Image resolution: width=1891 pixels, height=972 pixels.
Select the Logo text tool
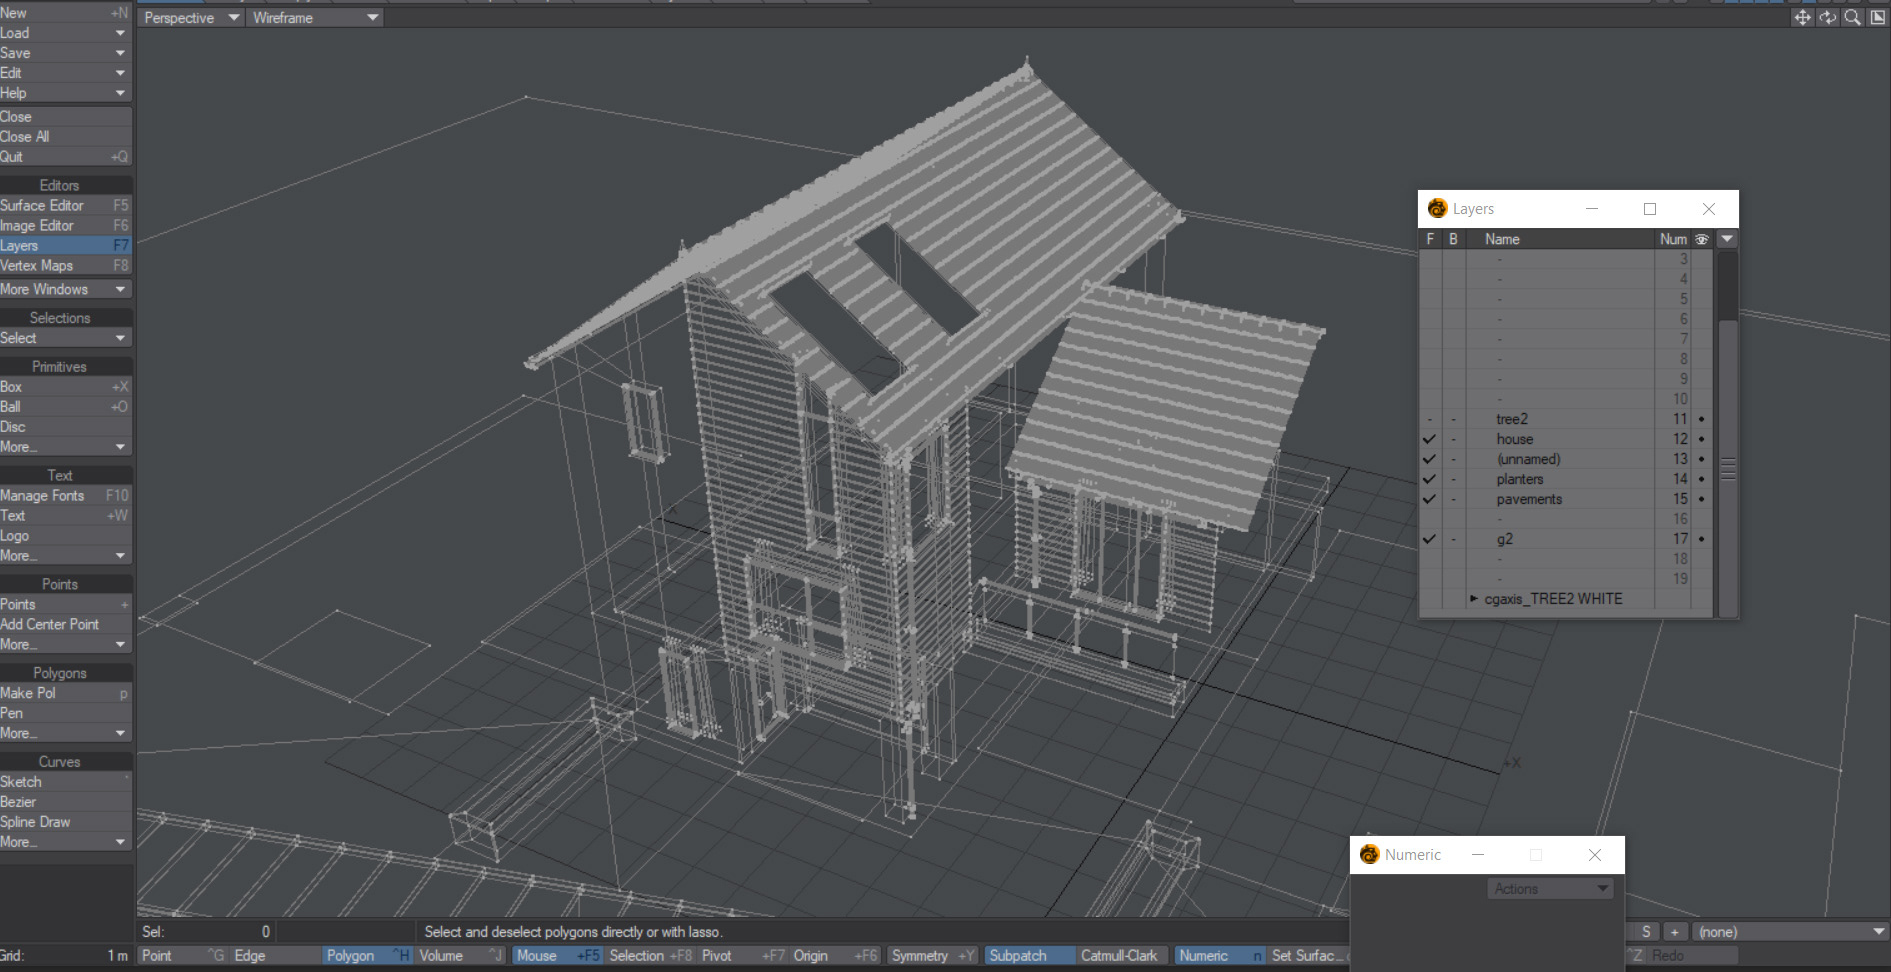coord(66,536)
